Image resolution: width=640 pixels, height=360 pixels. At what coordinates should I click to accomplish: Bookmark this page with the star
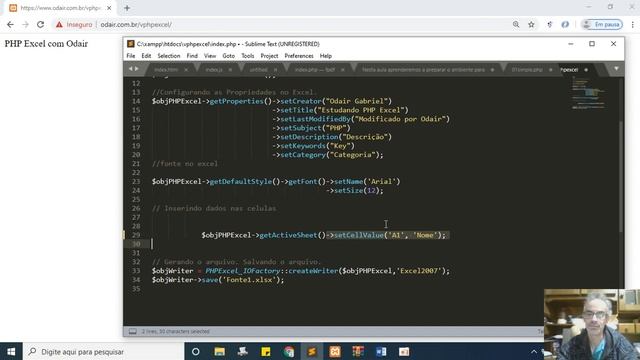[x=531, y=24]
